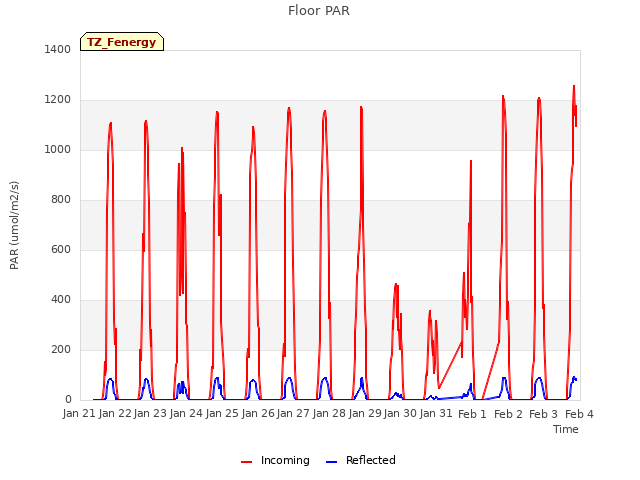The height and width of the screenshot is (480, 640).
Task: Toggle the Incoming series in legend
Action: click(x=285, y=460)
